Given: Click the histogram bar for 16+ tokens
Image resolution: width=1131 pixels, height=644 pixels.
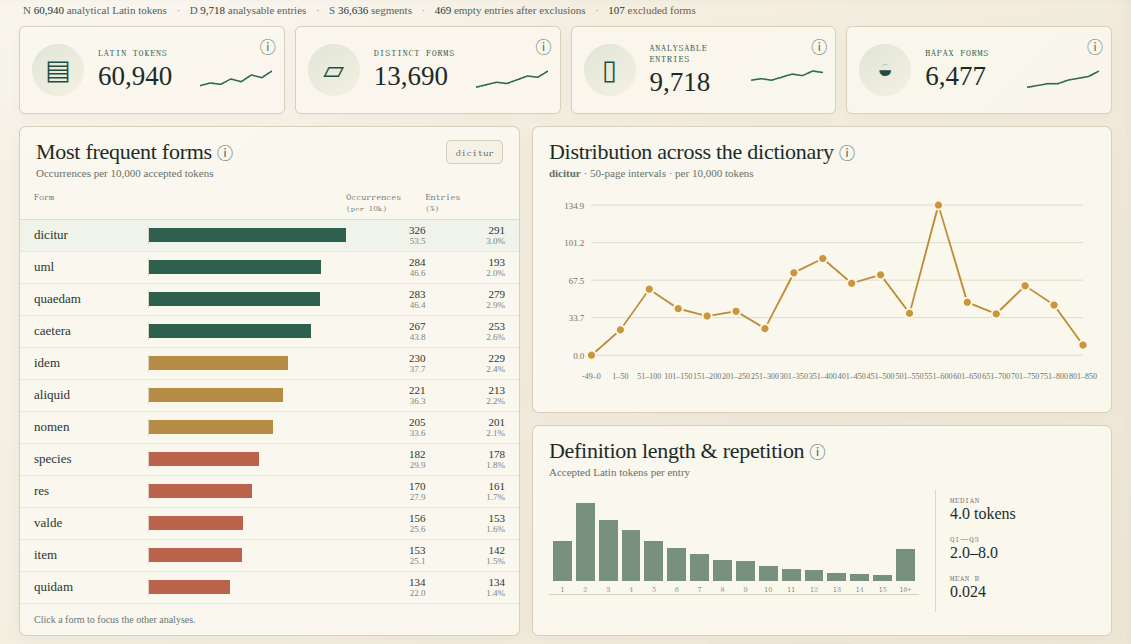Looking at the screenshot, I should pyautogui.click(x=905, y=565).
